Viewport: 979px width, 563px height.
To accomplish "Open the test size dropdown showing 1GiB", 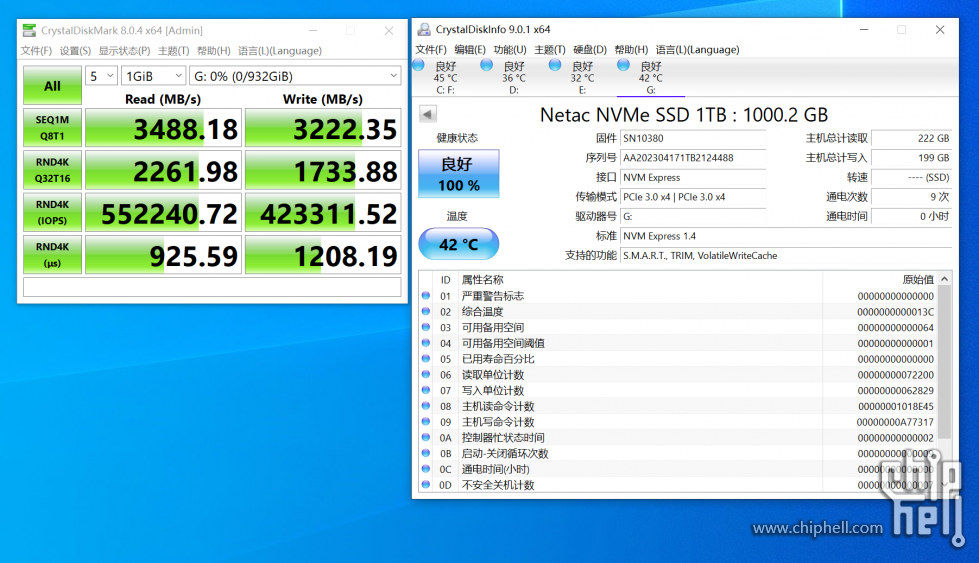I will (x=154, y=76).
